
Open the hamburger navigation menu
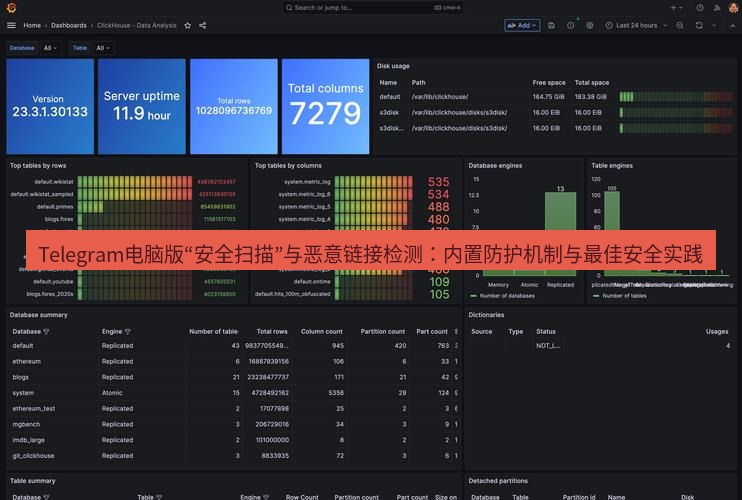[x=11, y=26]
